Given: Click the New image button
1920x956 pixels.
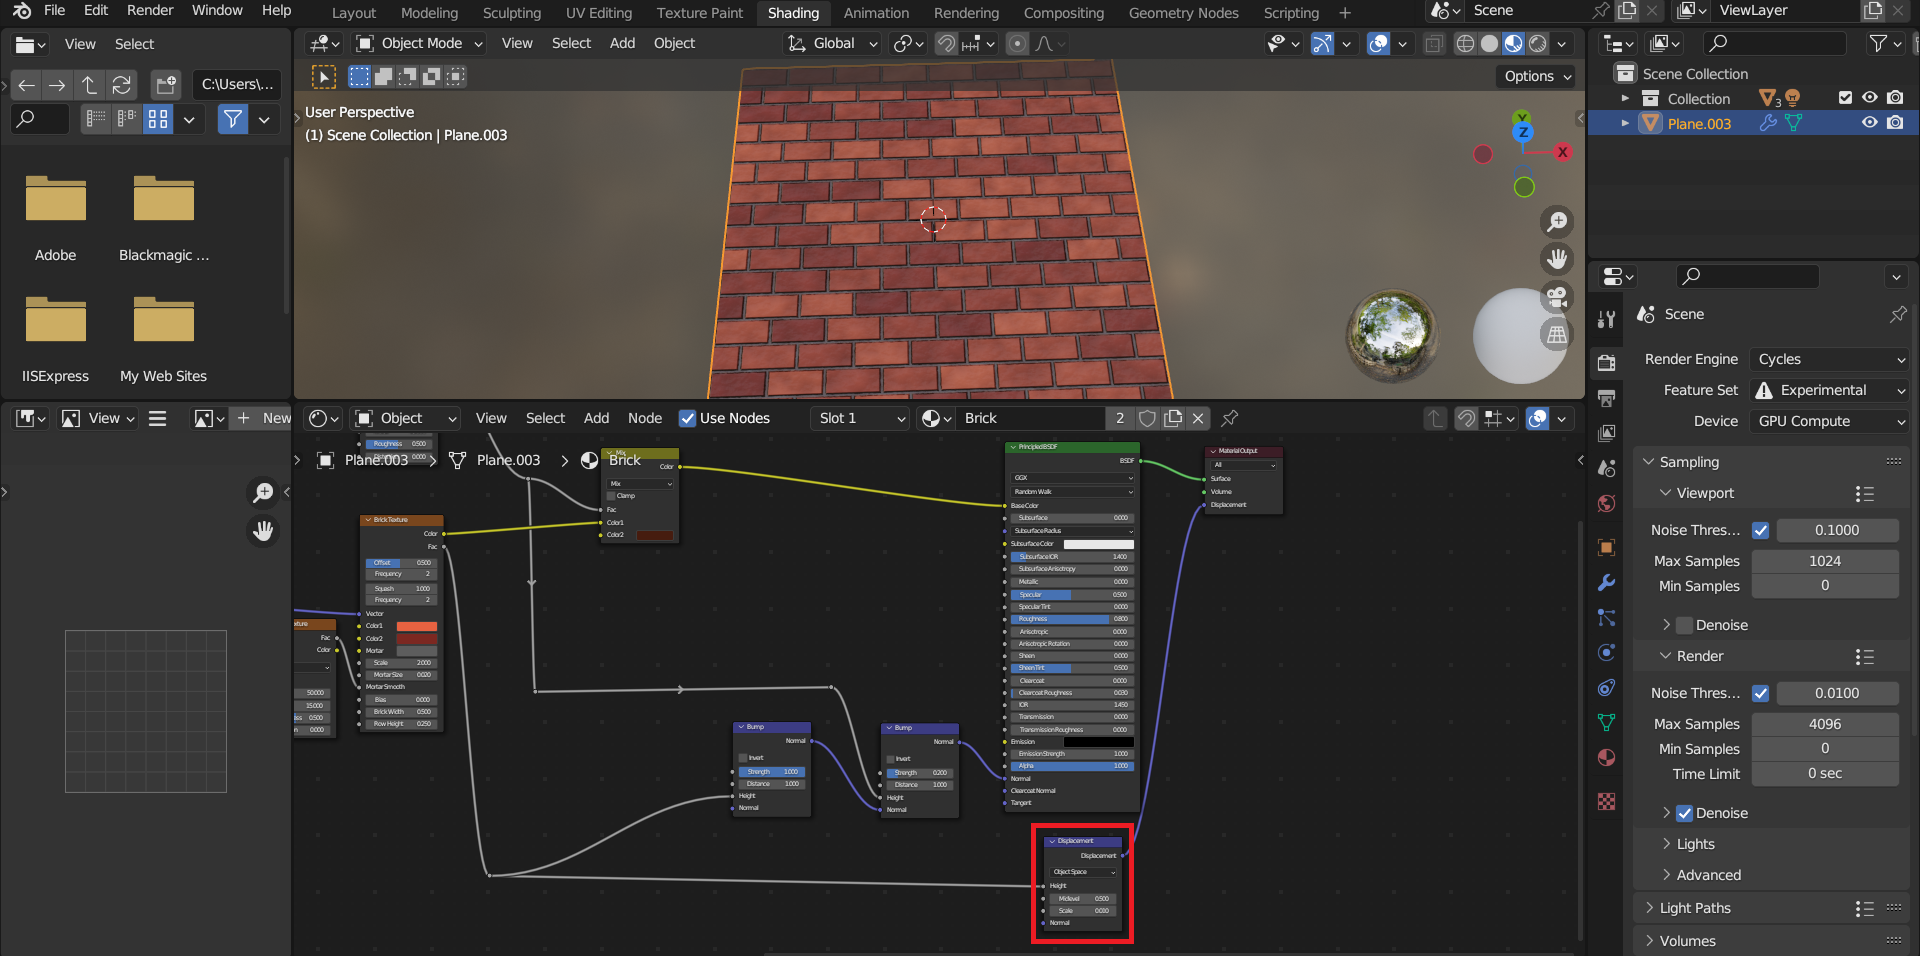Looking at the screenshot, I should 265,418.
